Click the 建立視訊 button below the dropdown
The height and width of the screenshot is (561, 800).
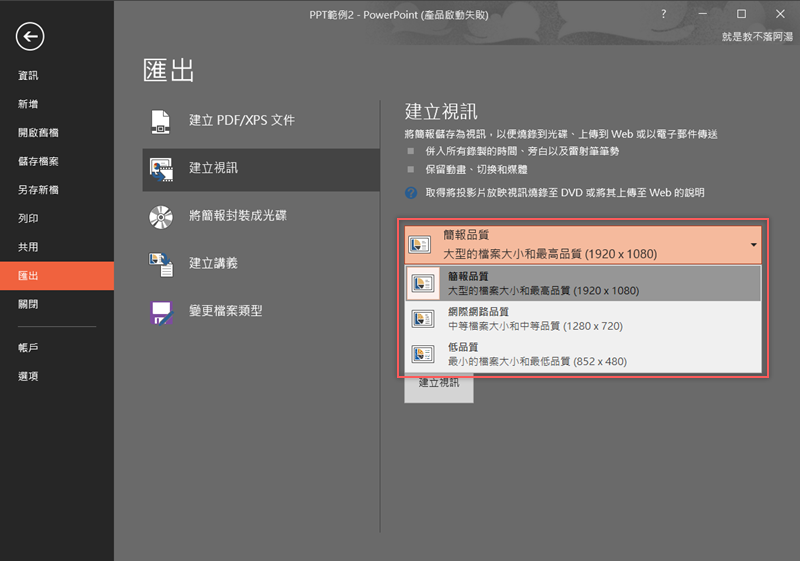point(439,388)
